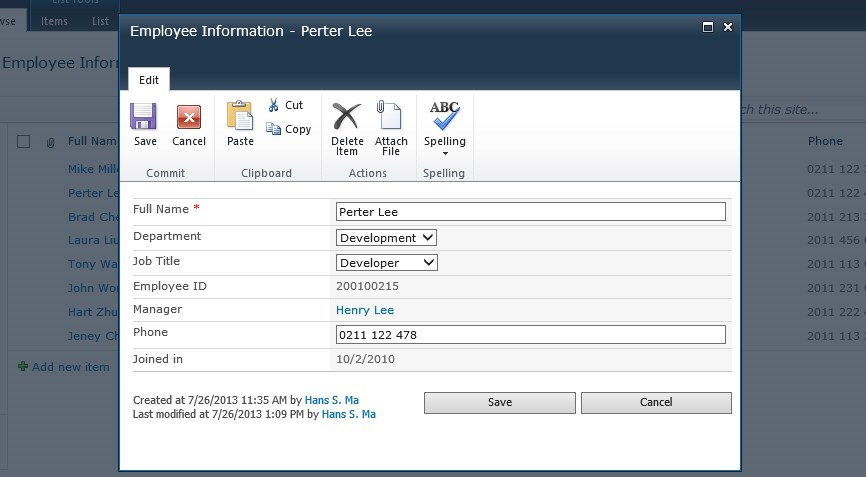Open the Job Title dropdown
The width and height of the screenshot is (866, 477).
coord(387,262)
